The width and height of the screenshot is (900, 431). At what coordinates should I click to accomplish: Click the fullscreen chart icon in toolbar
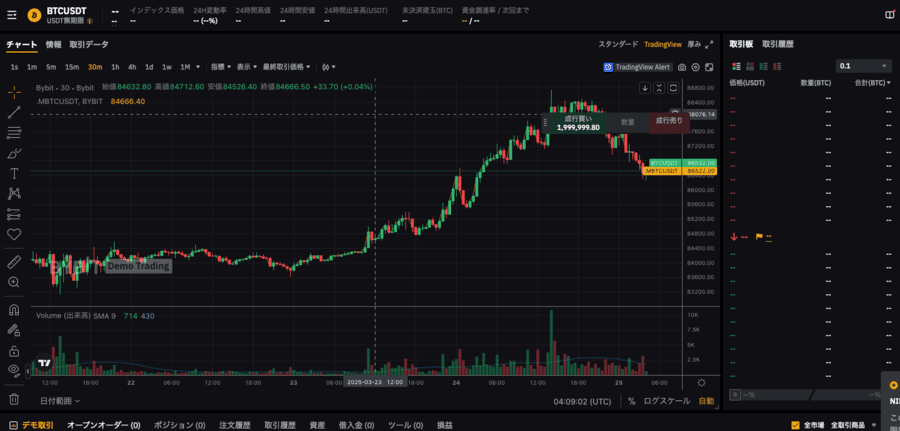(709, 67)
